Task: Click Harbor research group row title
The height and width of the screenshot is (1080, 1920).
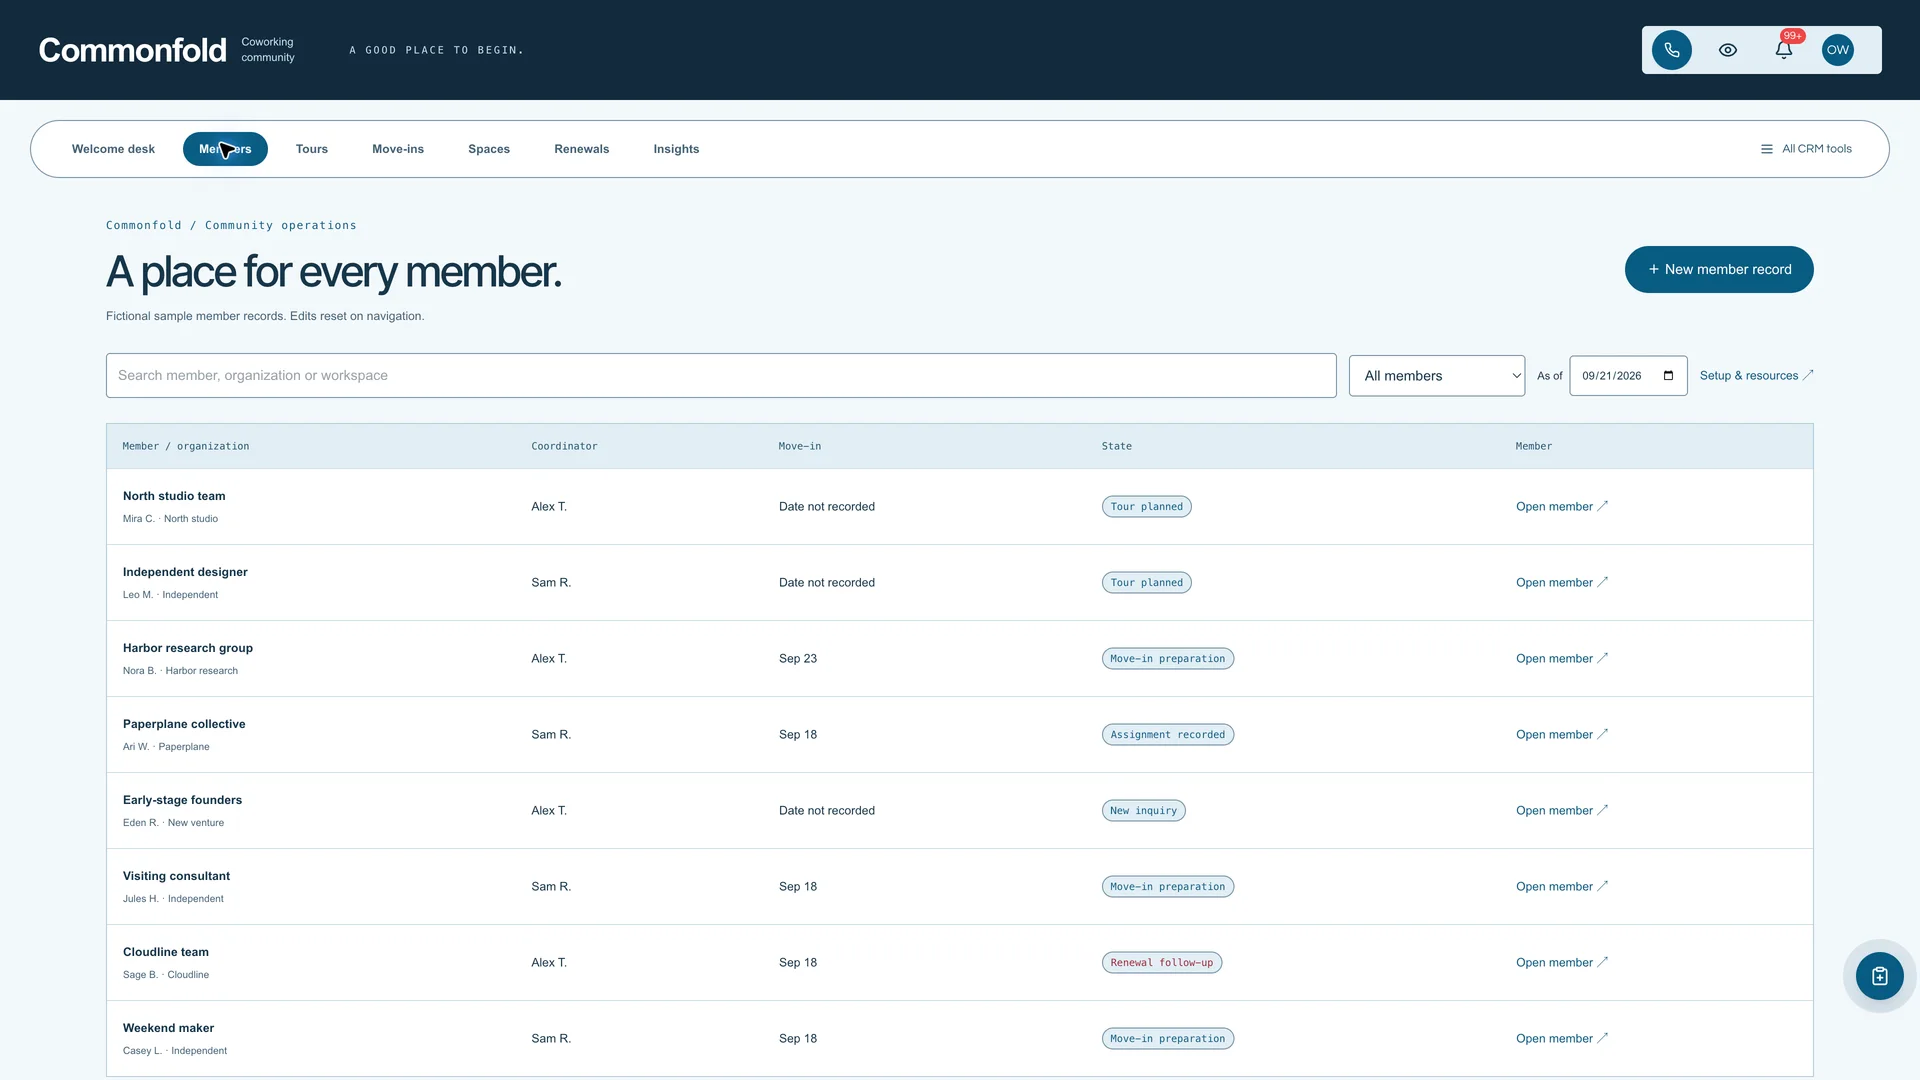Action: pos(188,648)
